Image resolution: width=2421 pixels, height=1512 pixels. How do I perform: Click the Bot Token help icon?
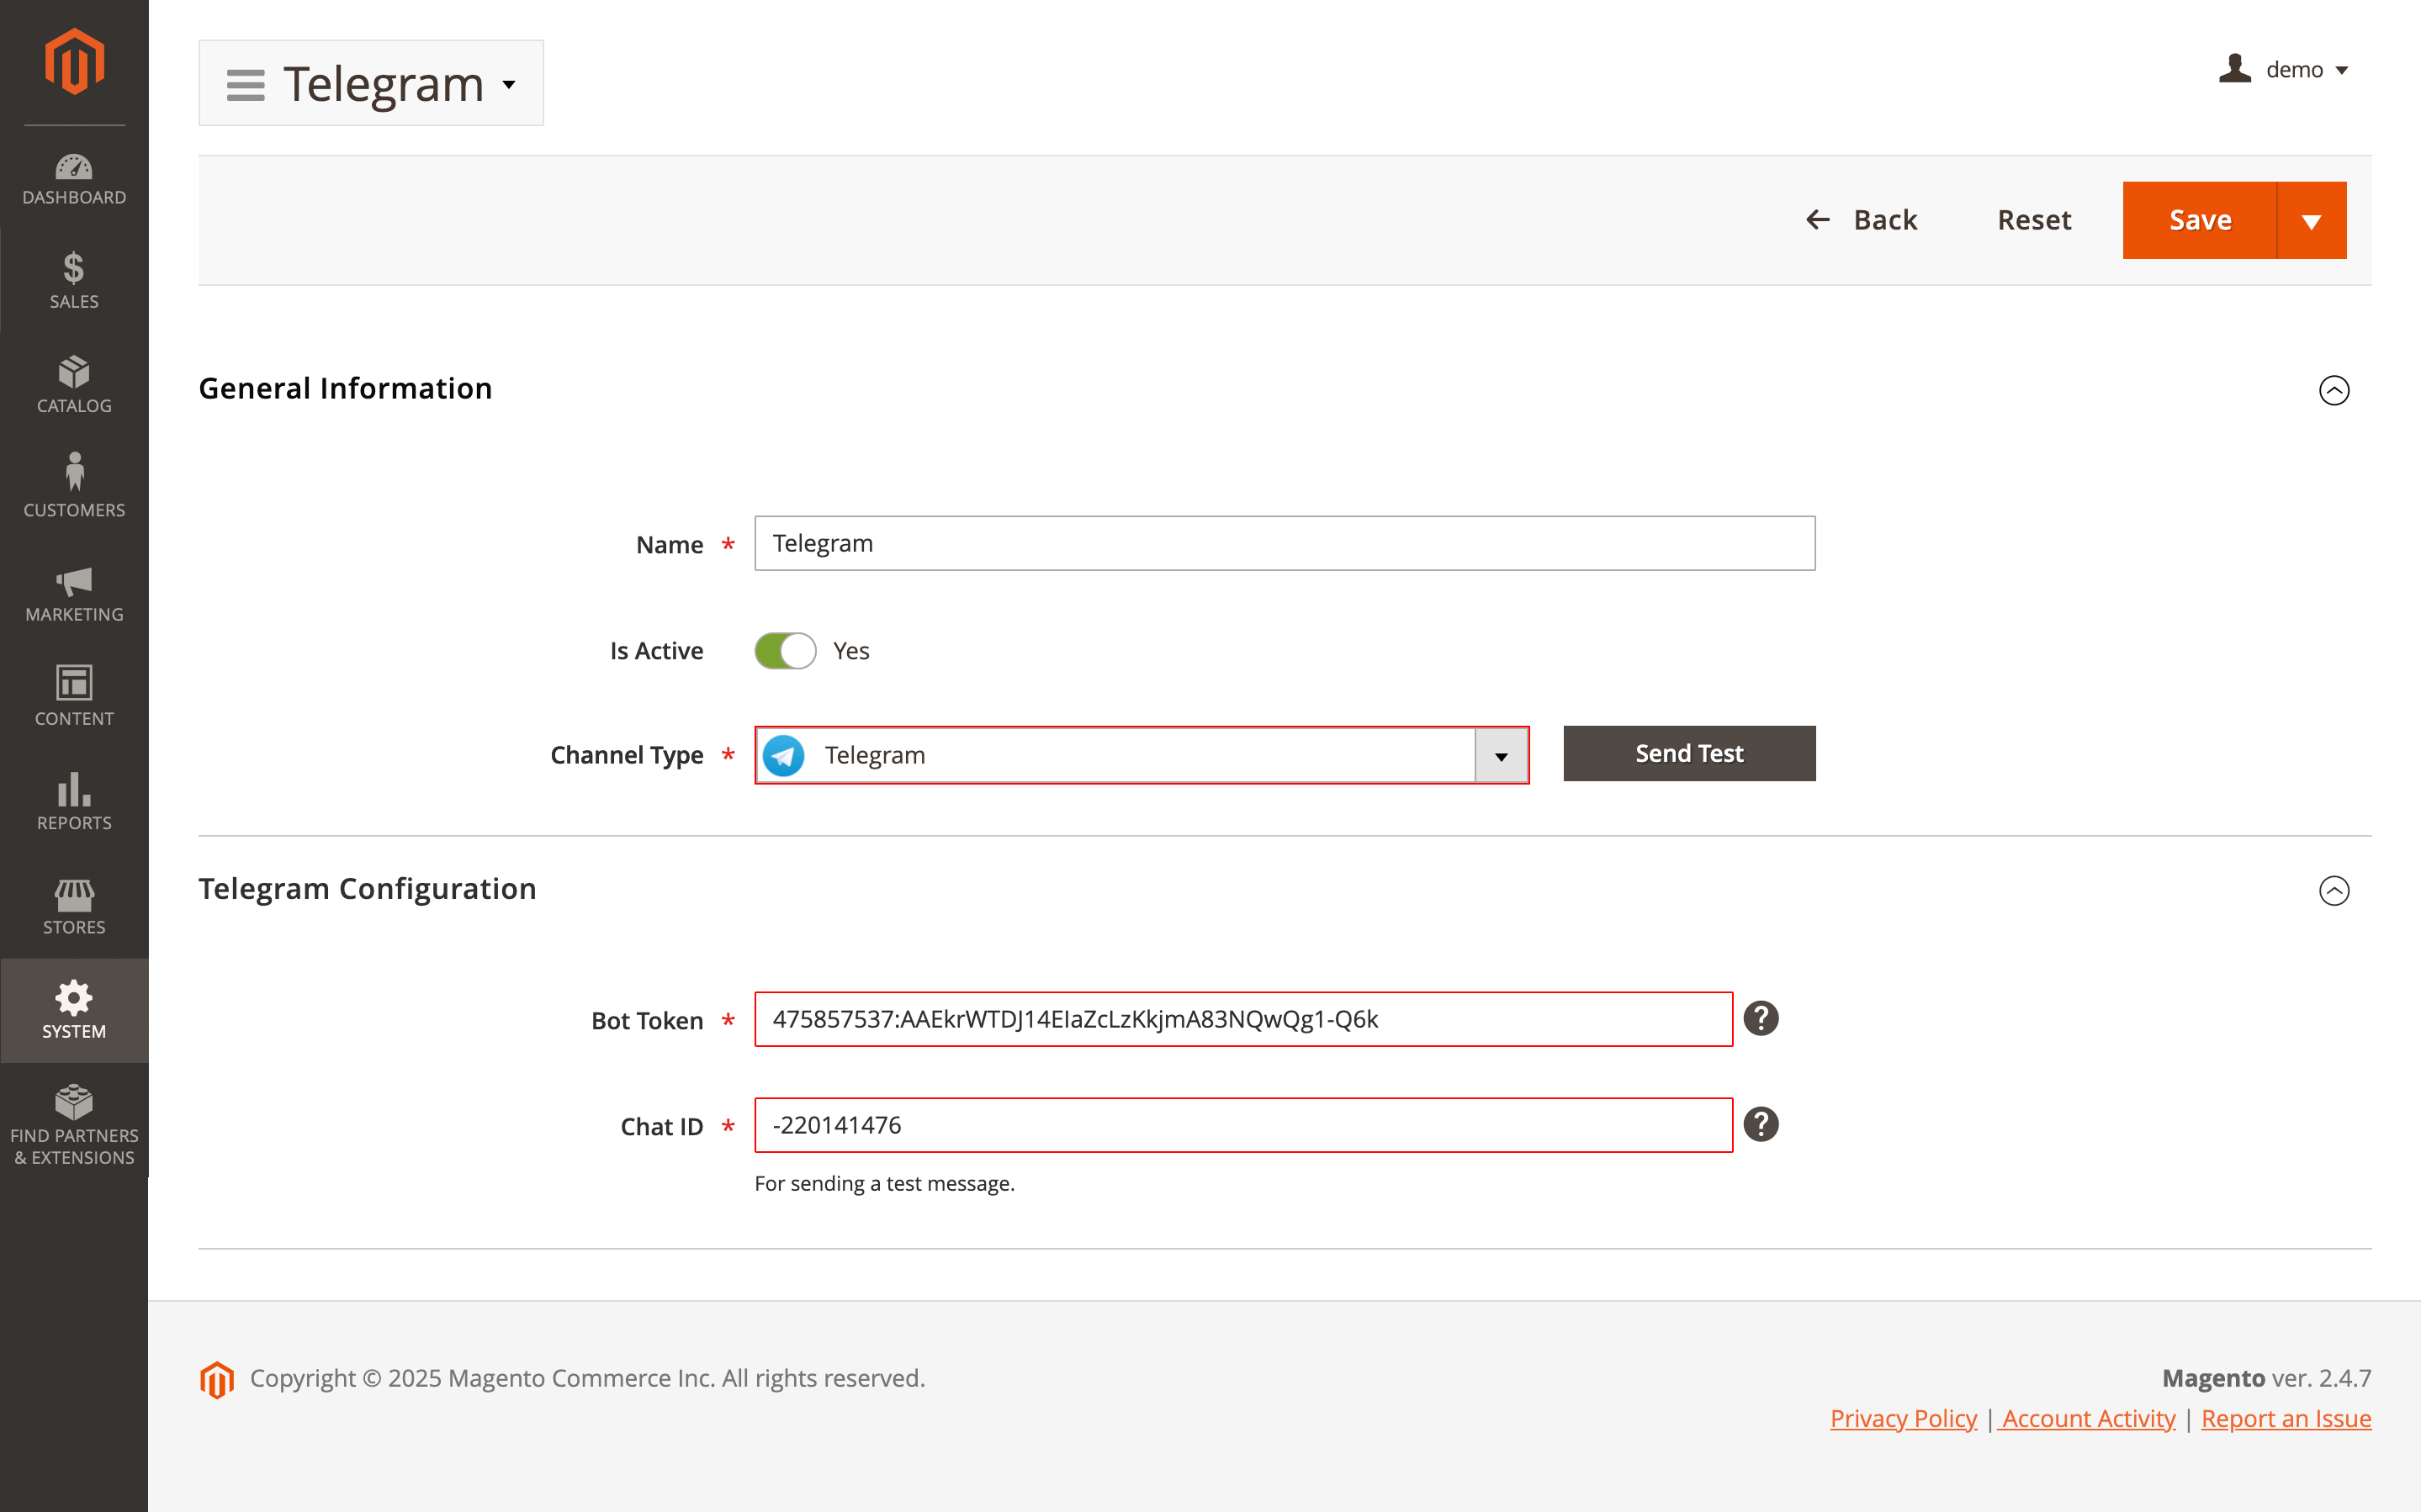[x=1761, y=1019]
